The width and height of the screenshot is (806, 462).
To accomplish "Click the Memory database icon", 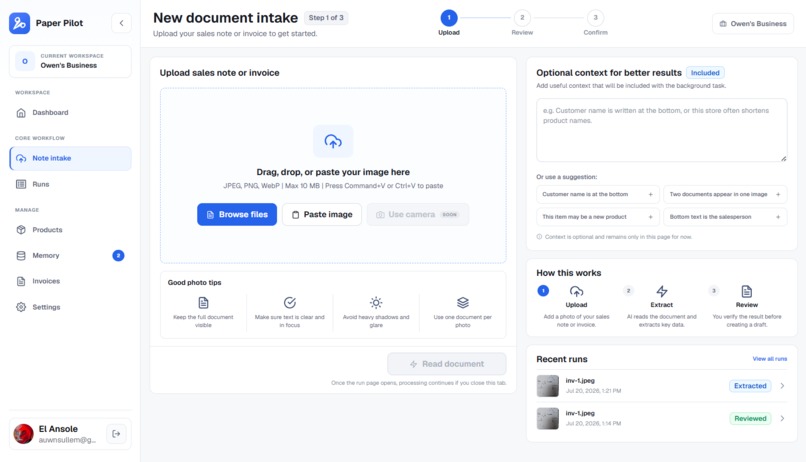I will (21, 255).
